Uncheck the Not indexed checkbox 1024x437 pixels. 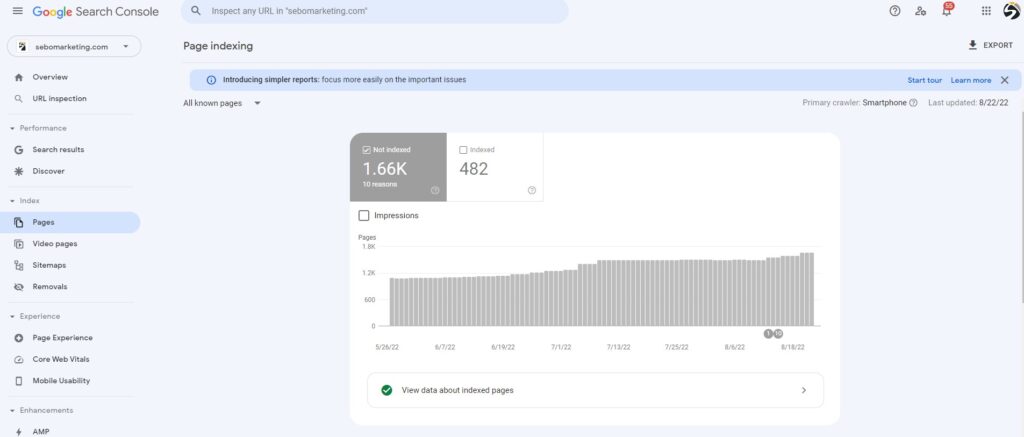pos(366,150)
